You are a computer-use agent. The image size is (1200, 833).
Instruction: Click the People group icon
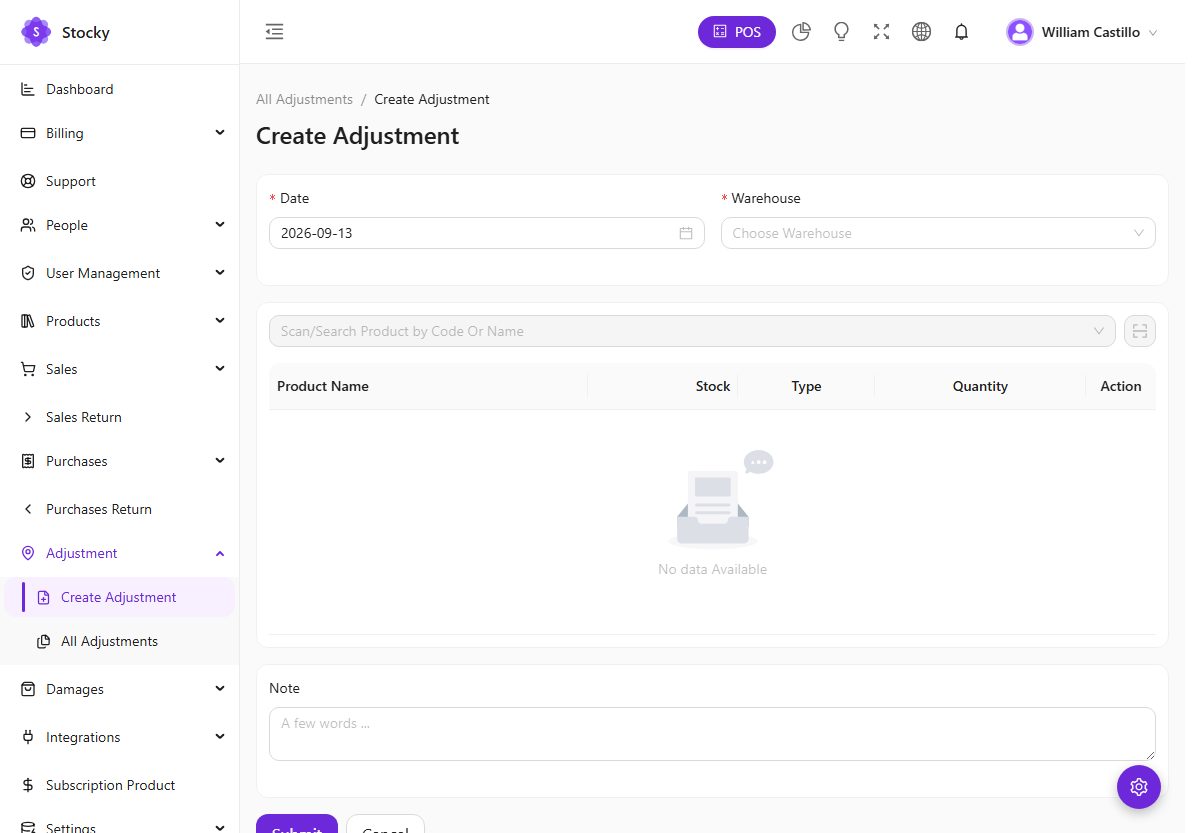[28, 225]
